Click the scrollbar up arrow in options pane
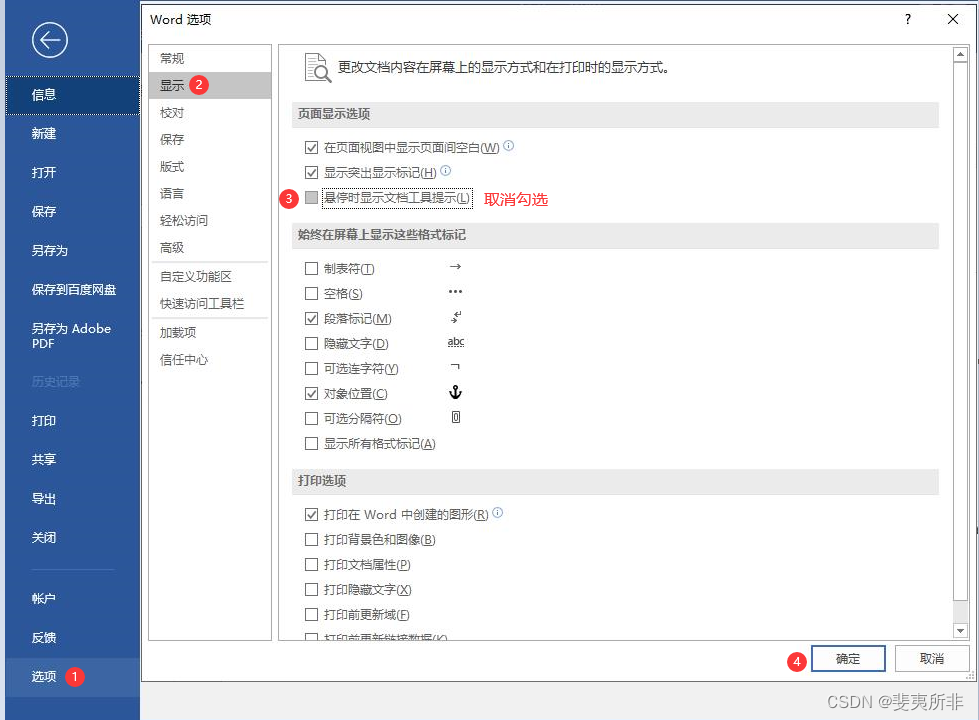979x720 pixels. pos(960,55)
